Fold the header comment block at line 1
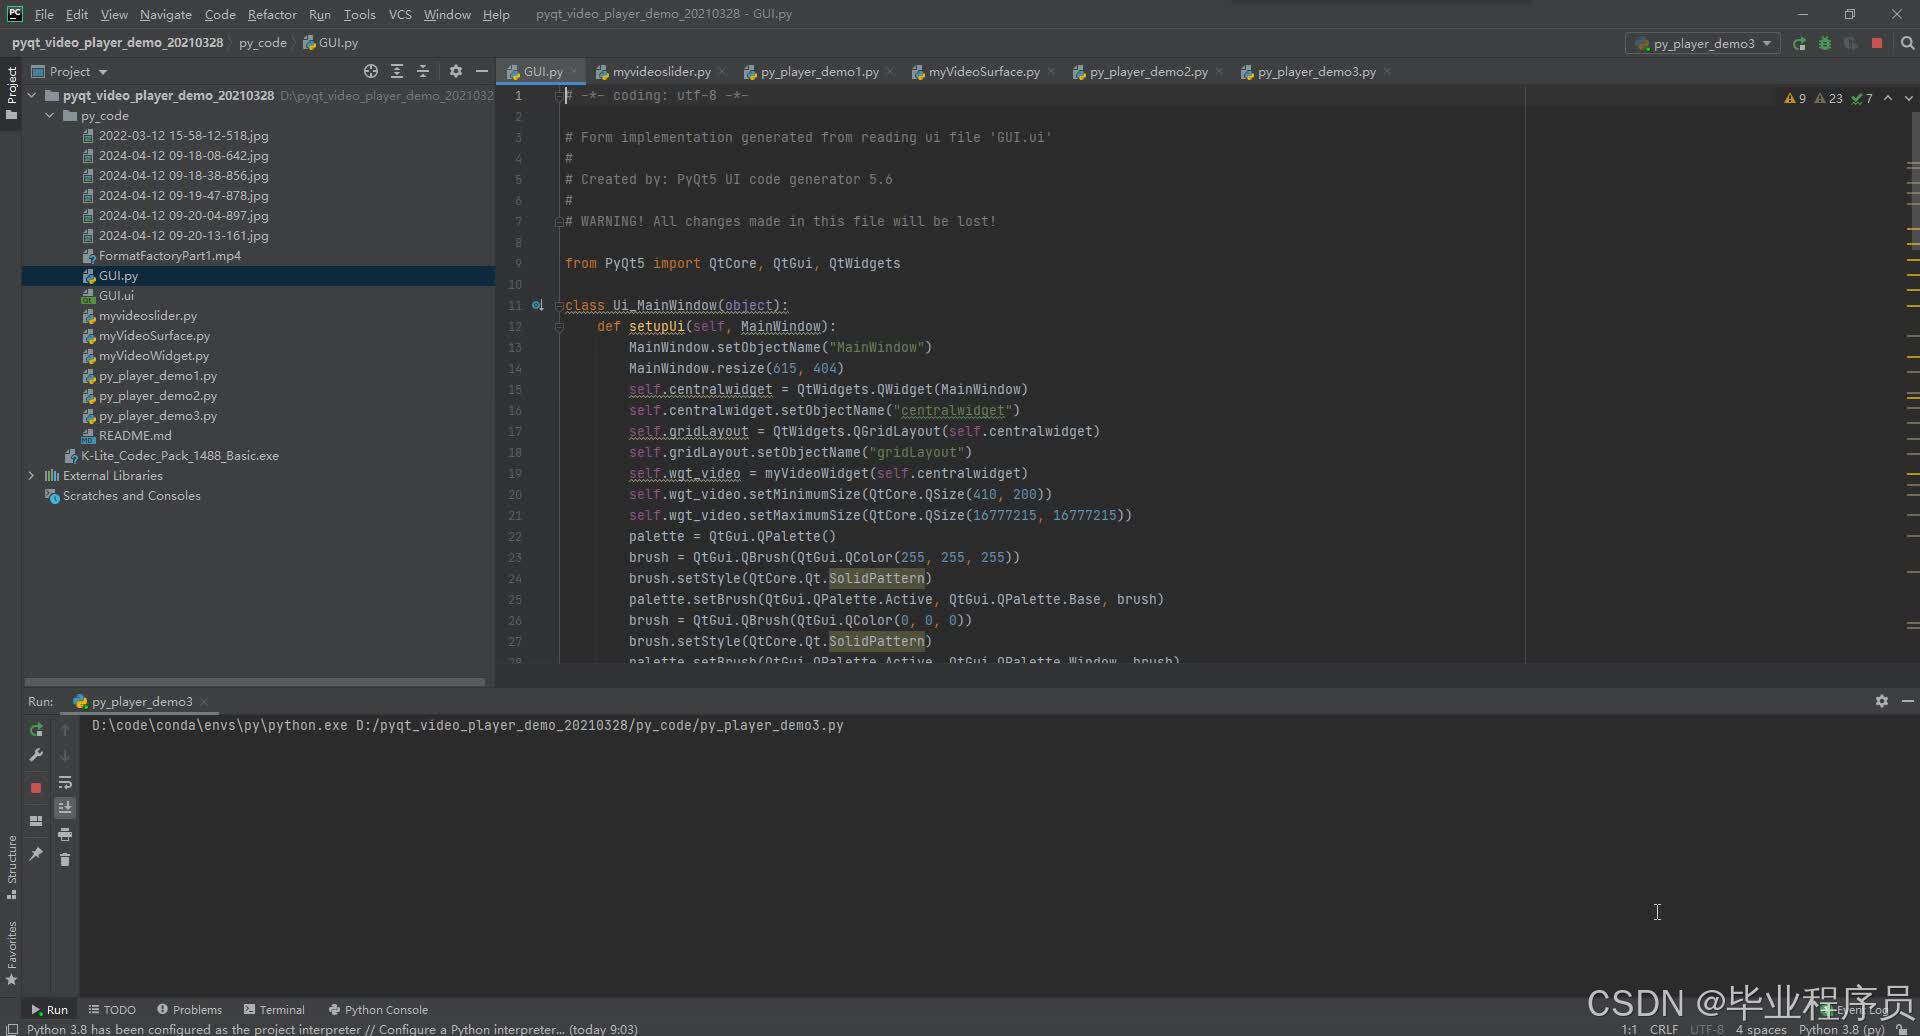Image resolution: width=1920 pixels, height=1036 pixels. [x=560, y=96]
